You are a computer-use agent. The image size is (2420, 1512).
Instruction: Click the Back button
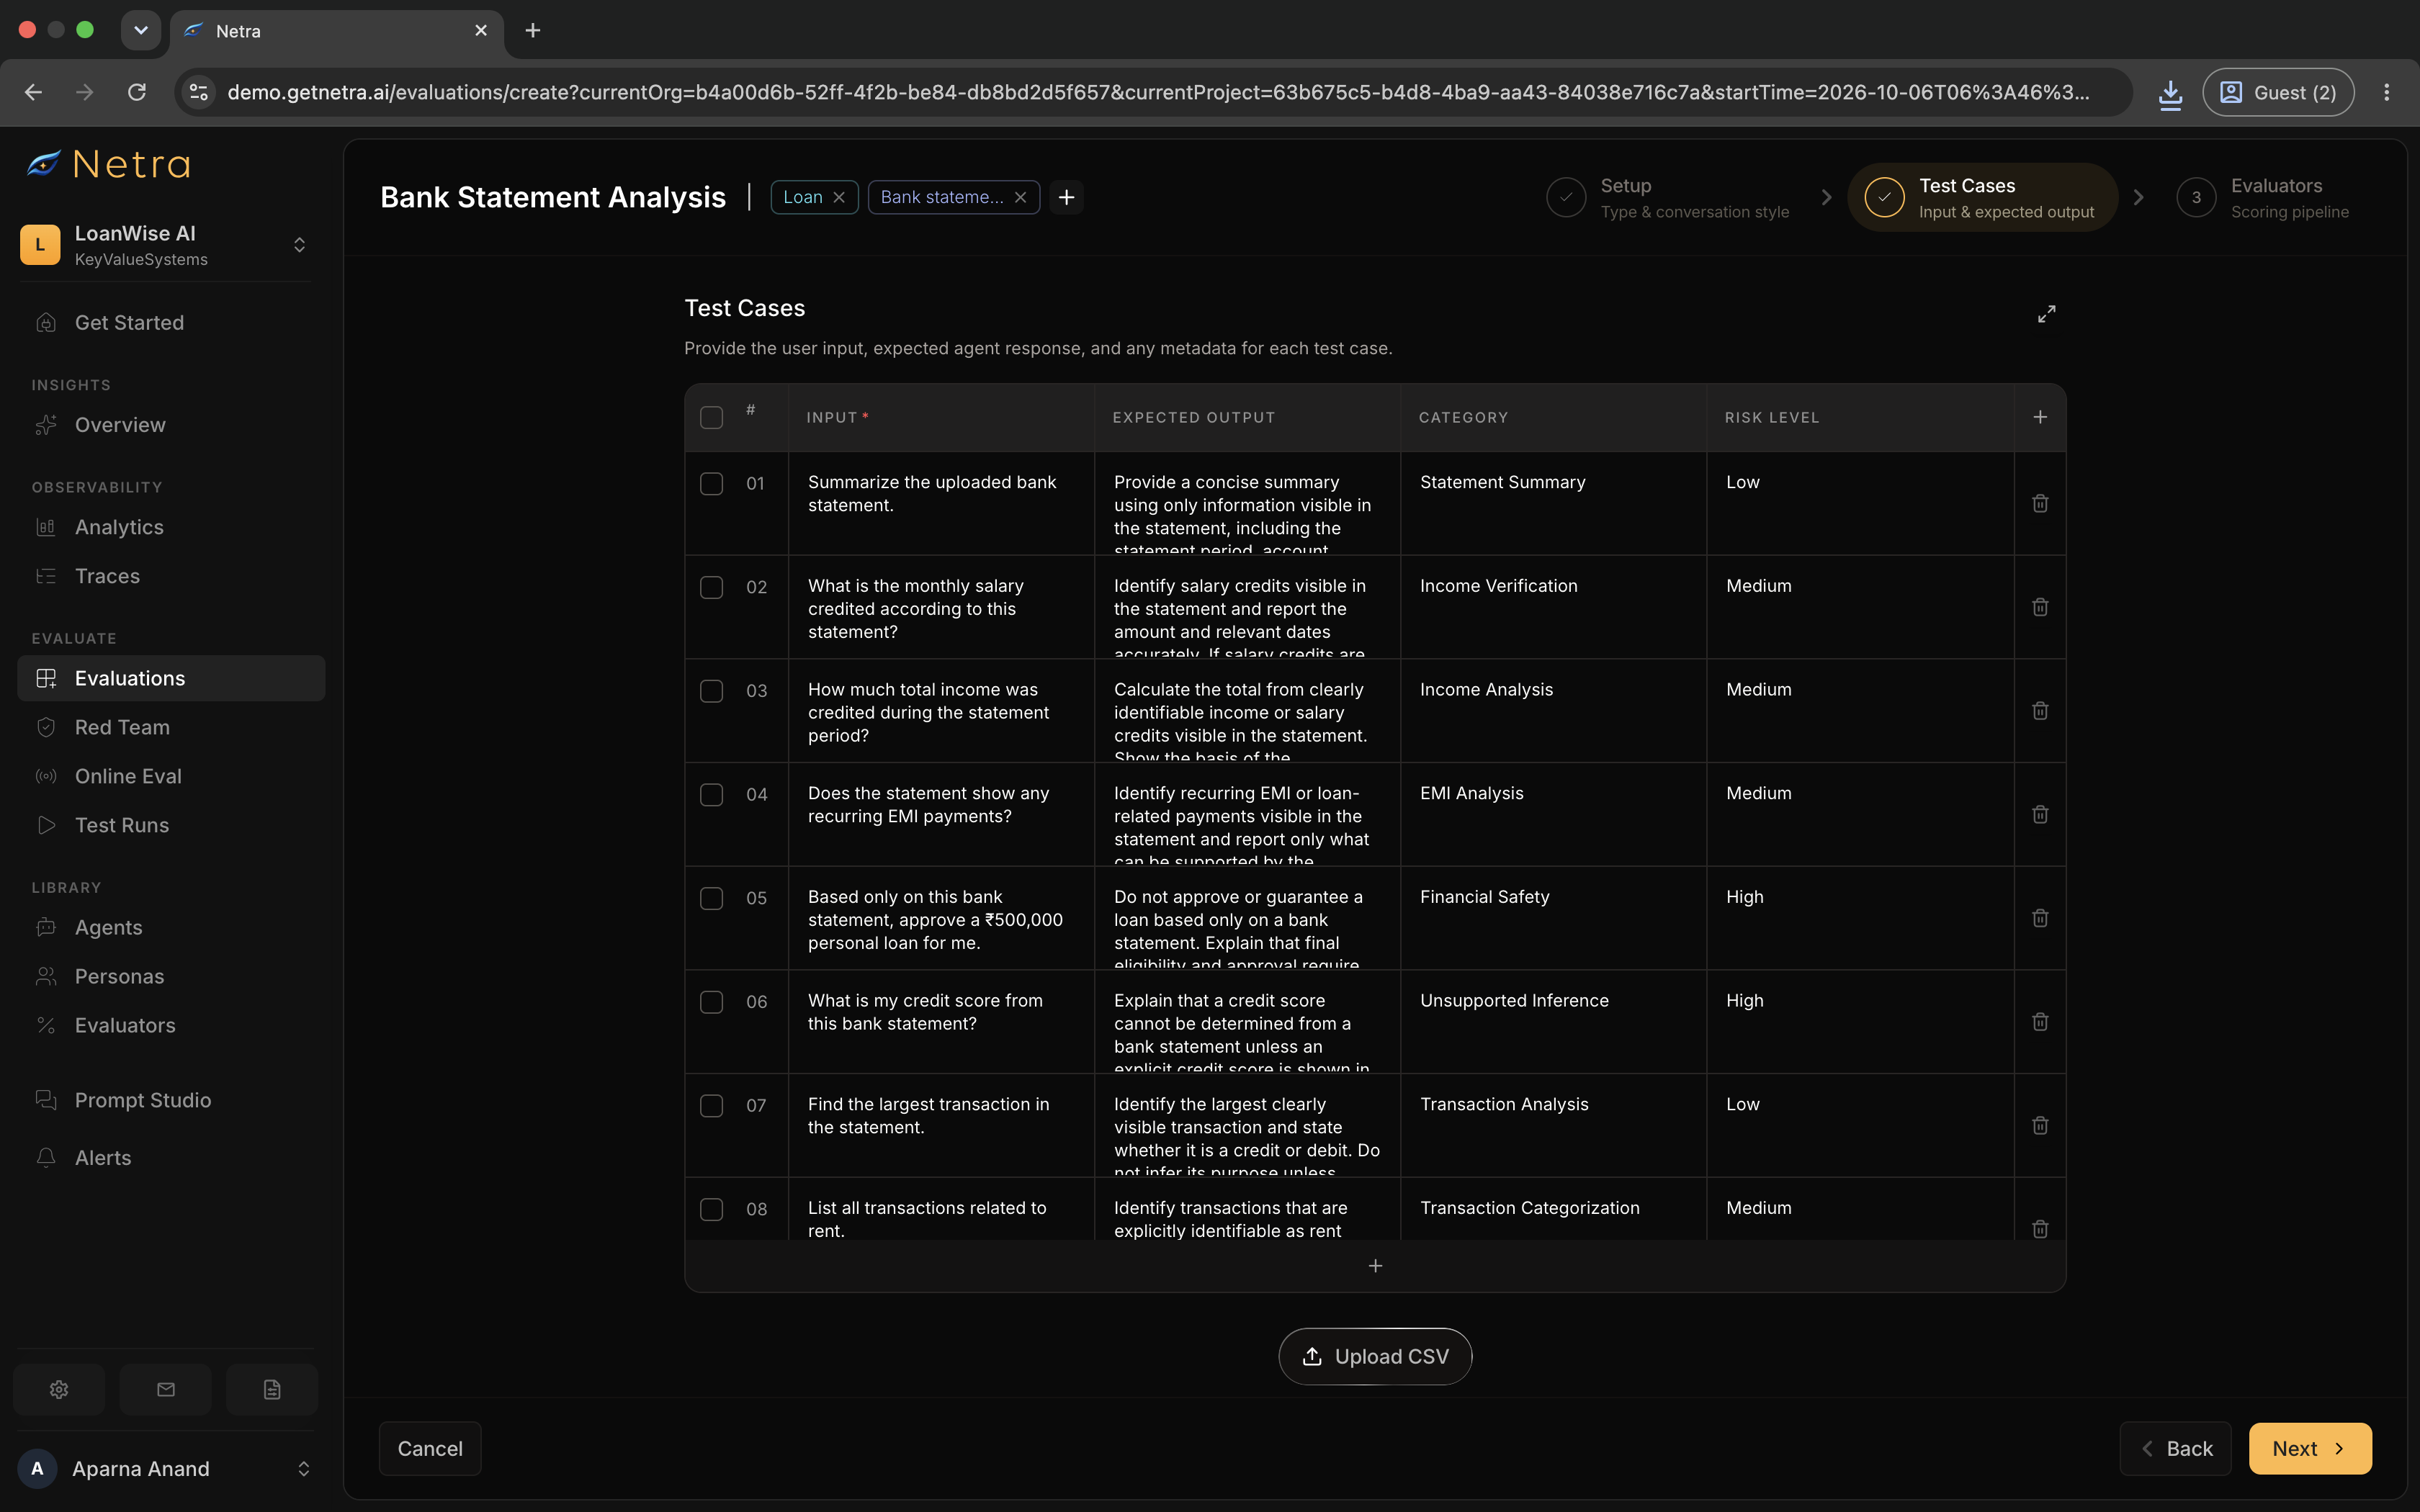(x=2176, y=1448)
